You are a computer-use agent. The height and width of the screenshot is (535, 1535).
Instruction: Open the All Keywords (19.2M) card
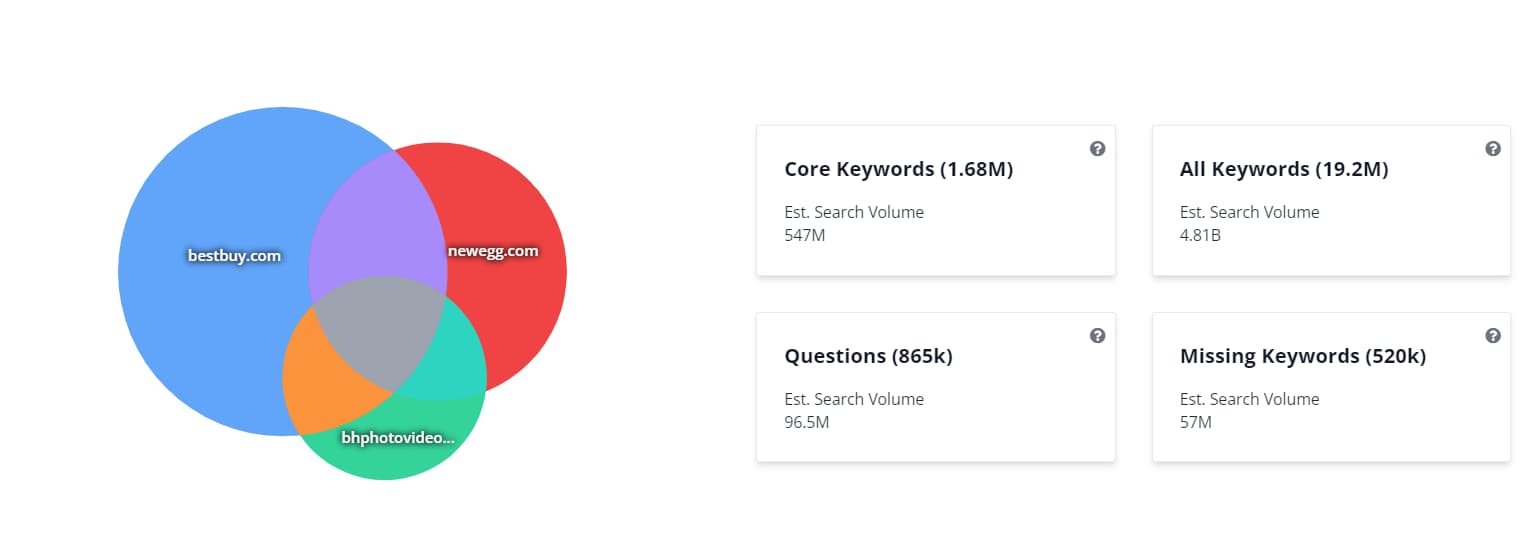pyautogui.click(x=1331, y=200)
